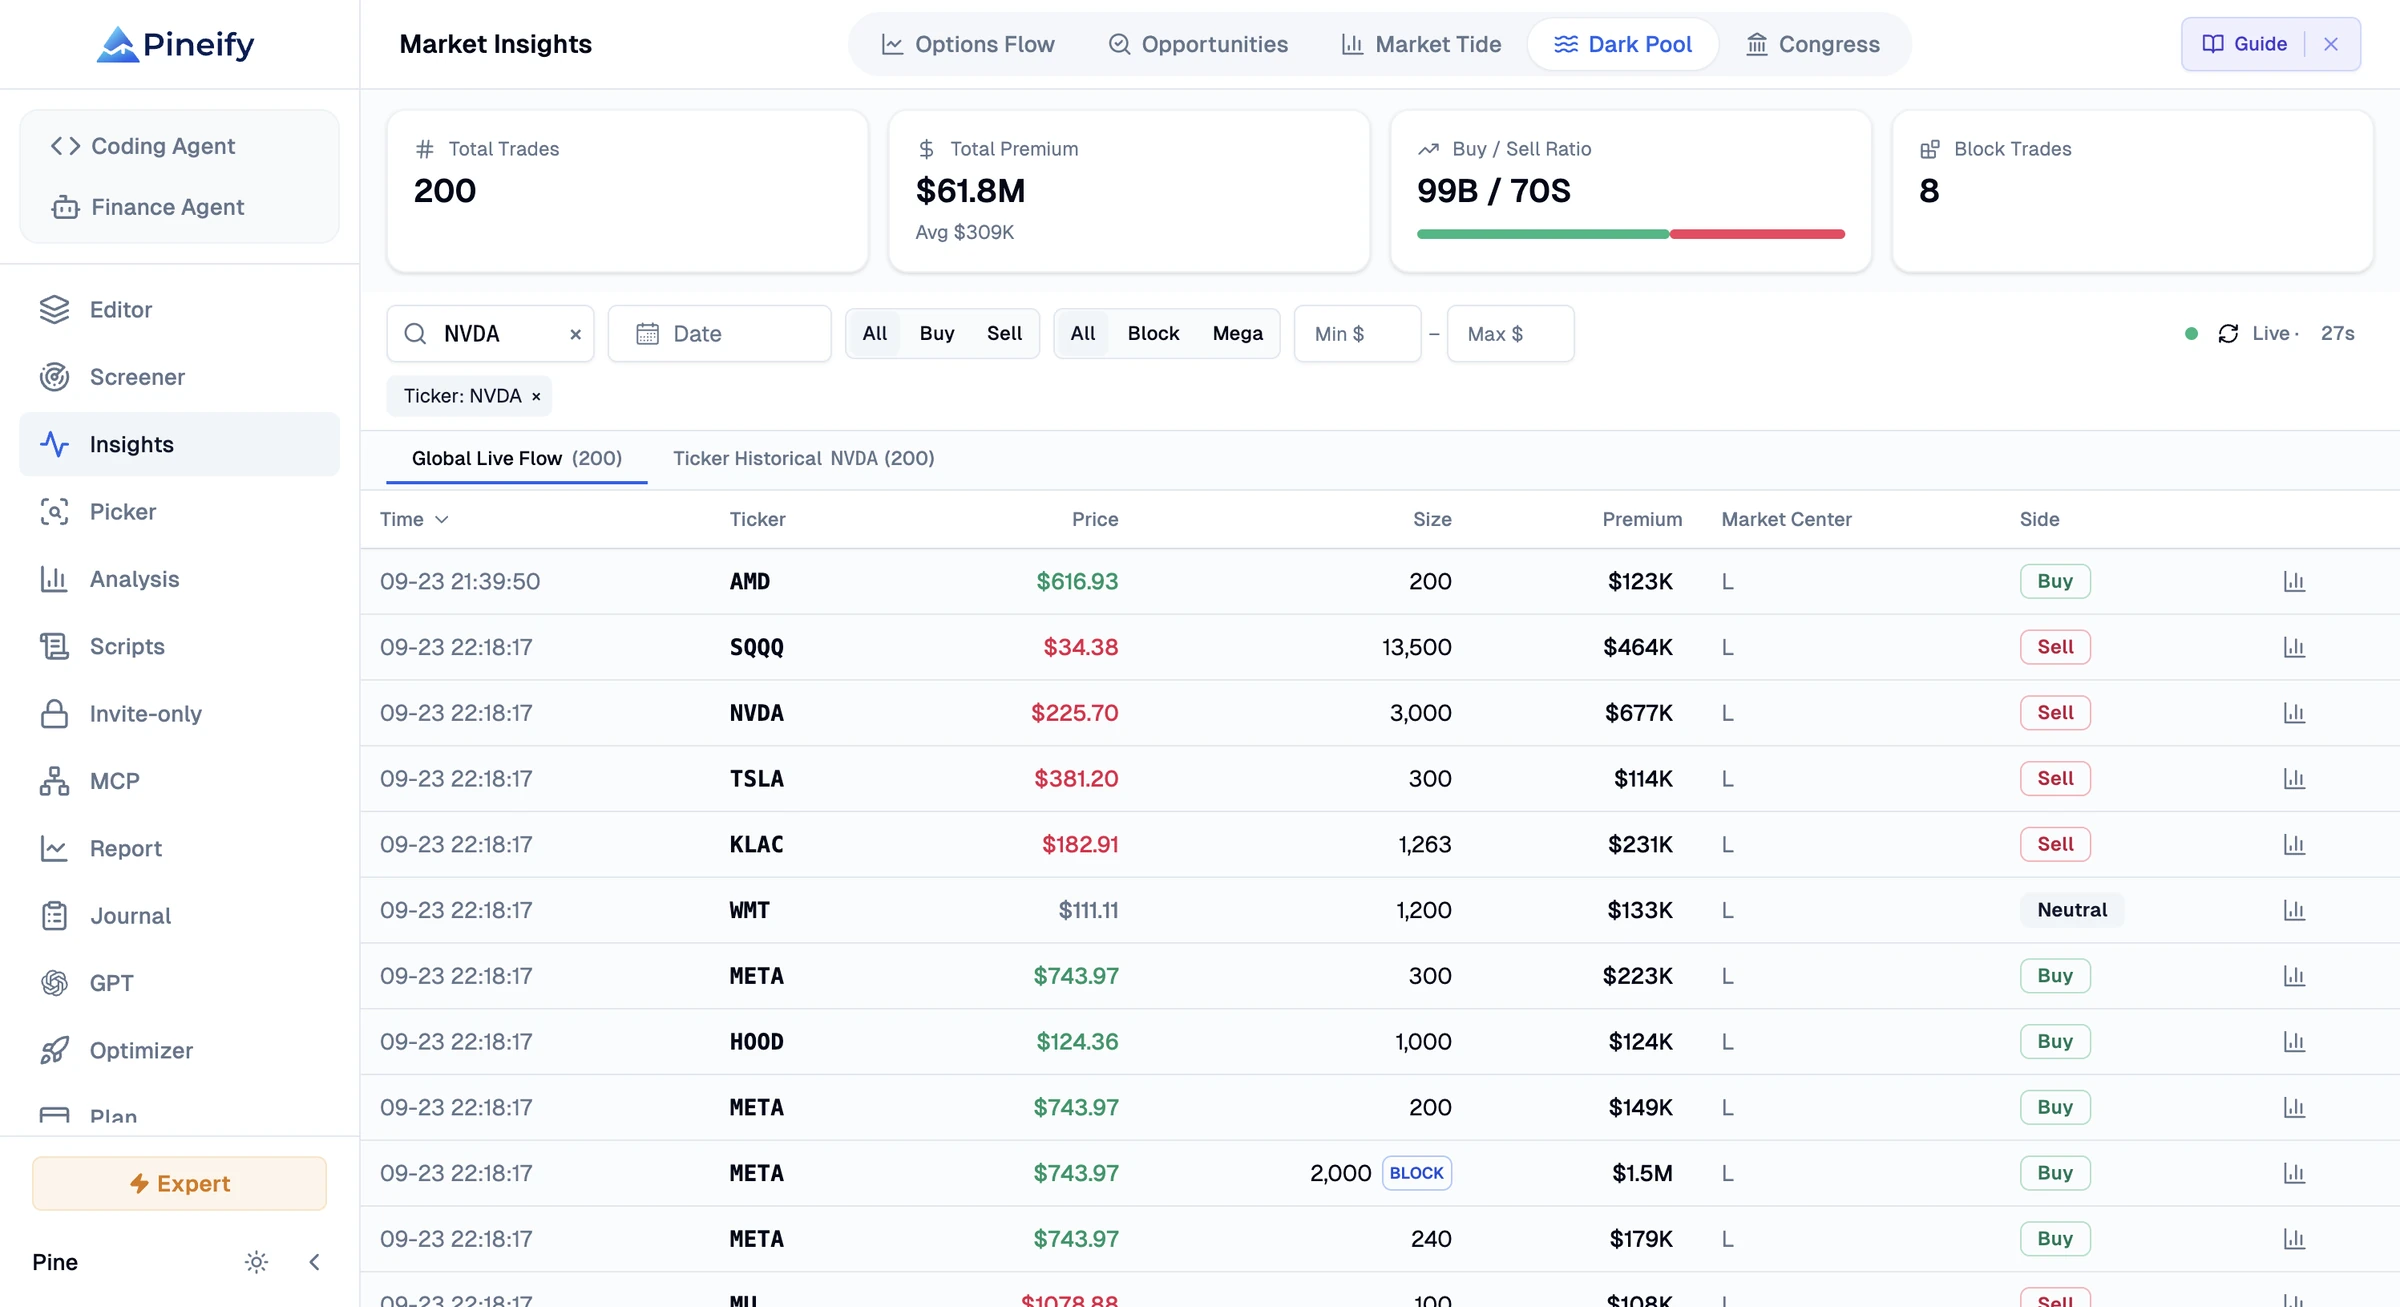Select the All trade size filter
The width and height of the screenshot is (2400, 1307).
click(x=1083, y=333)
